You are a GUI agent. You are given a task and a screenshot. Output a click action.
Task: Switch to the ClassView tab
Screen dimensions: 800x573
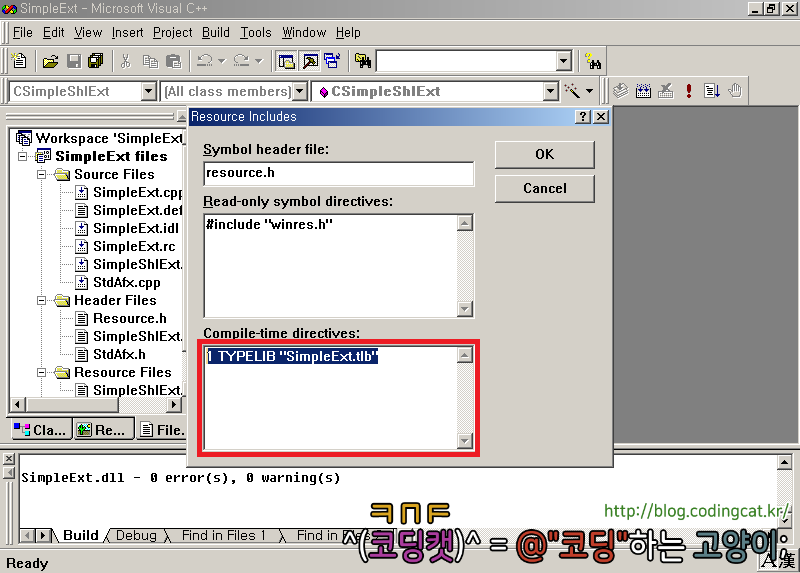tap(41, 430)
